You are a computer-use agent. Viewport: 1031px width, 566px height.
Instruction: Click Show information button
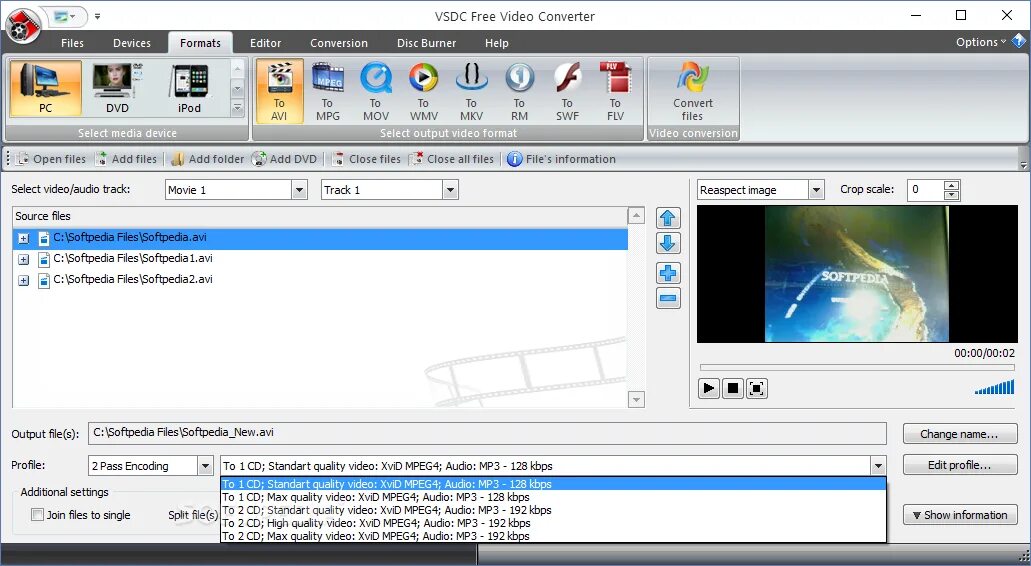pos(959,515)
